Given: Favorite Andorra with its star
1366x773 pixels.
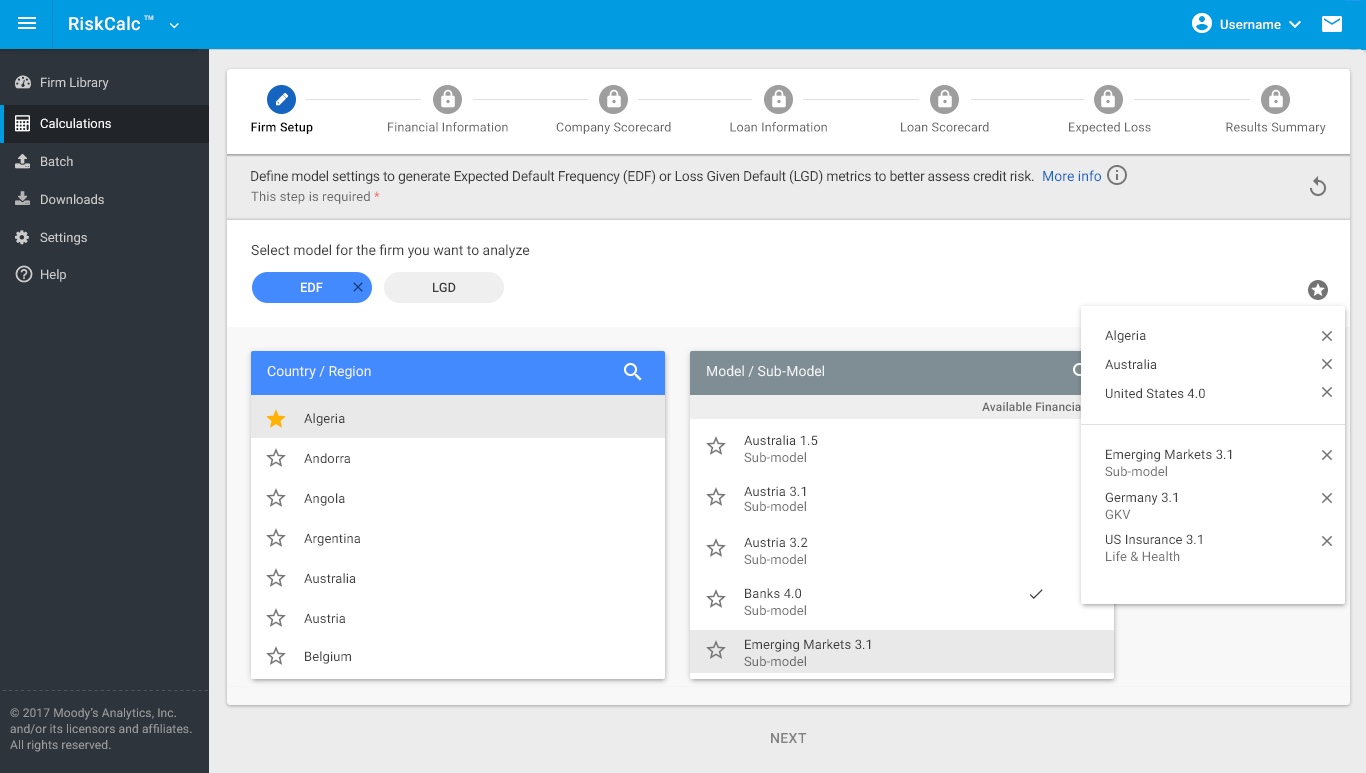Looking at the screenshot, I should click(276, 458).
